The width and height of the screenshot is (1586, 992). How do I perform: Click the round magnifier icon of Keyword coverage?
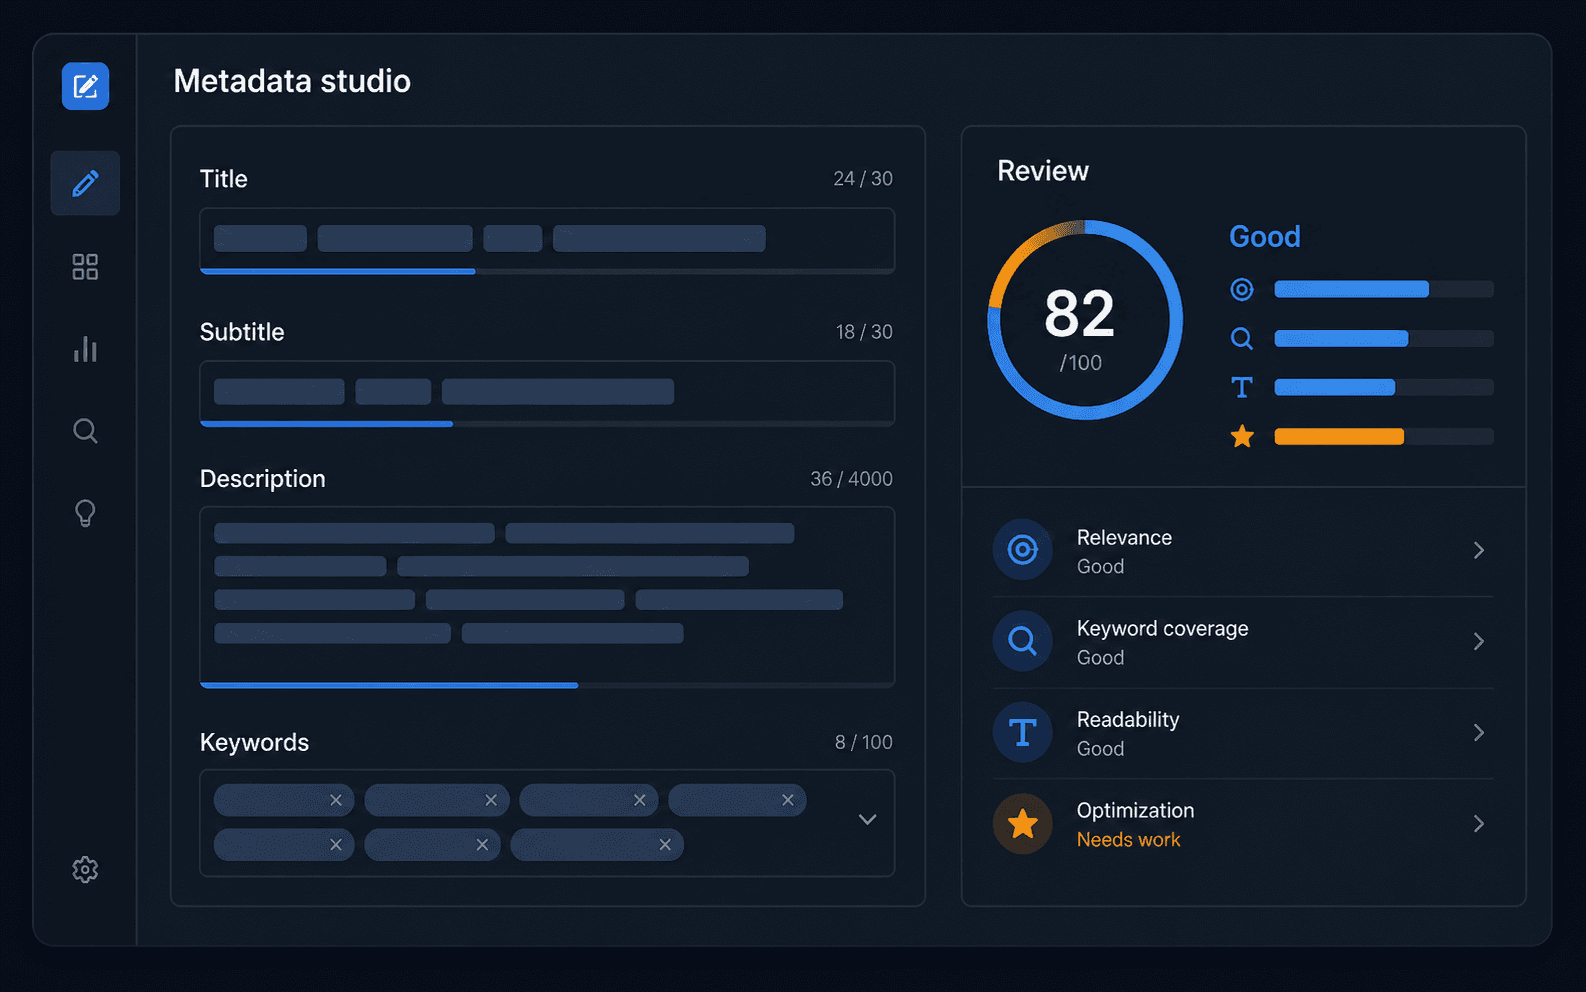click(1022, 640)
